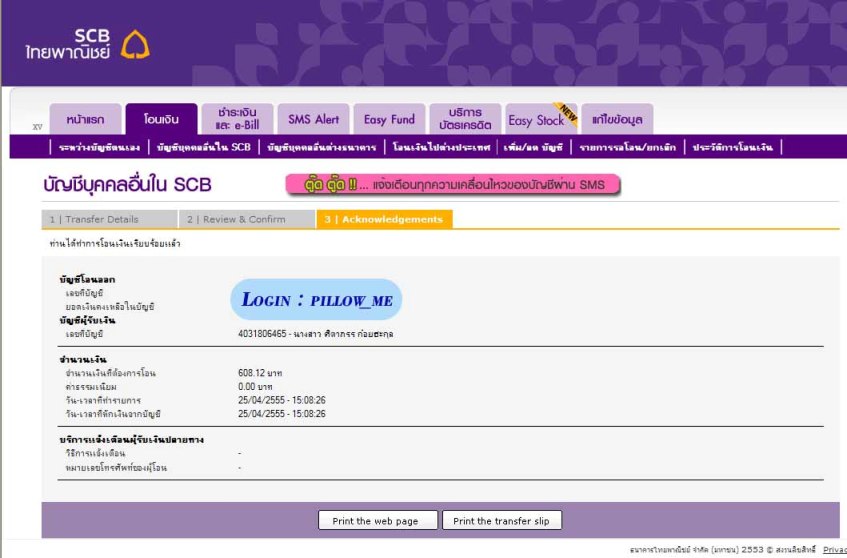Viewport: 847px width, 558px height.
Task: Choose เพิ่ม/ลด บัญชี submenu item
Action: pos(533,147)
